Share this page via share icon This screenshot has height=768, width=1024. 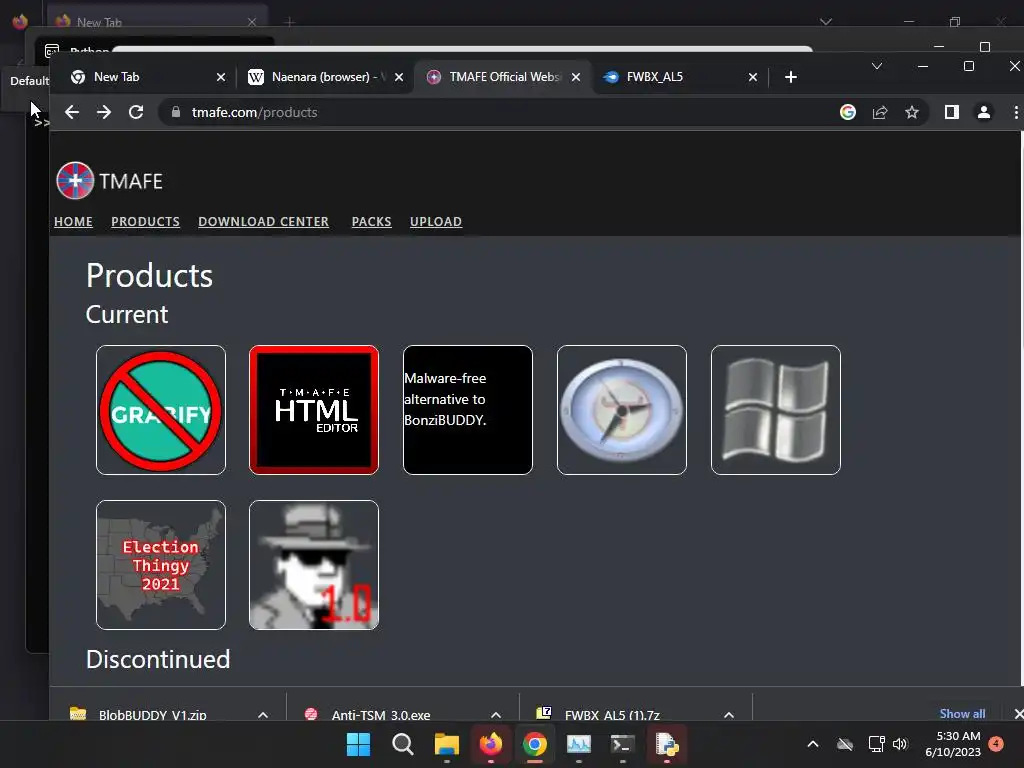click(880, 112)
